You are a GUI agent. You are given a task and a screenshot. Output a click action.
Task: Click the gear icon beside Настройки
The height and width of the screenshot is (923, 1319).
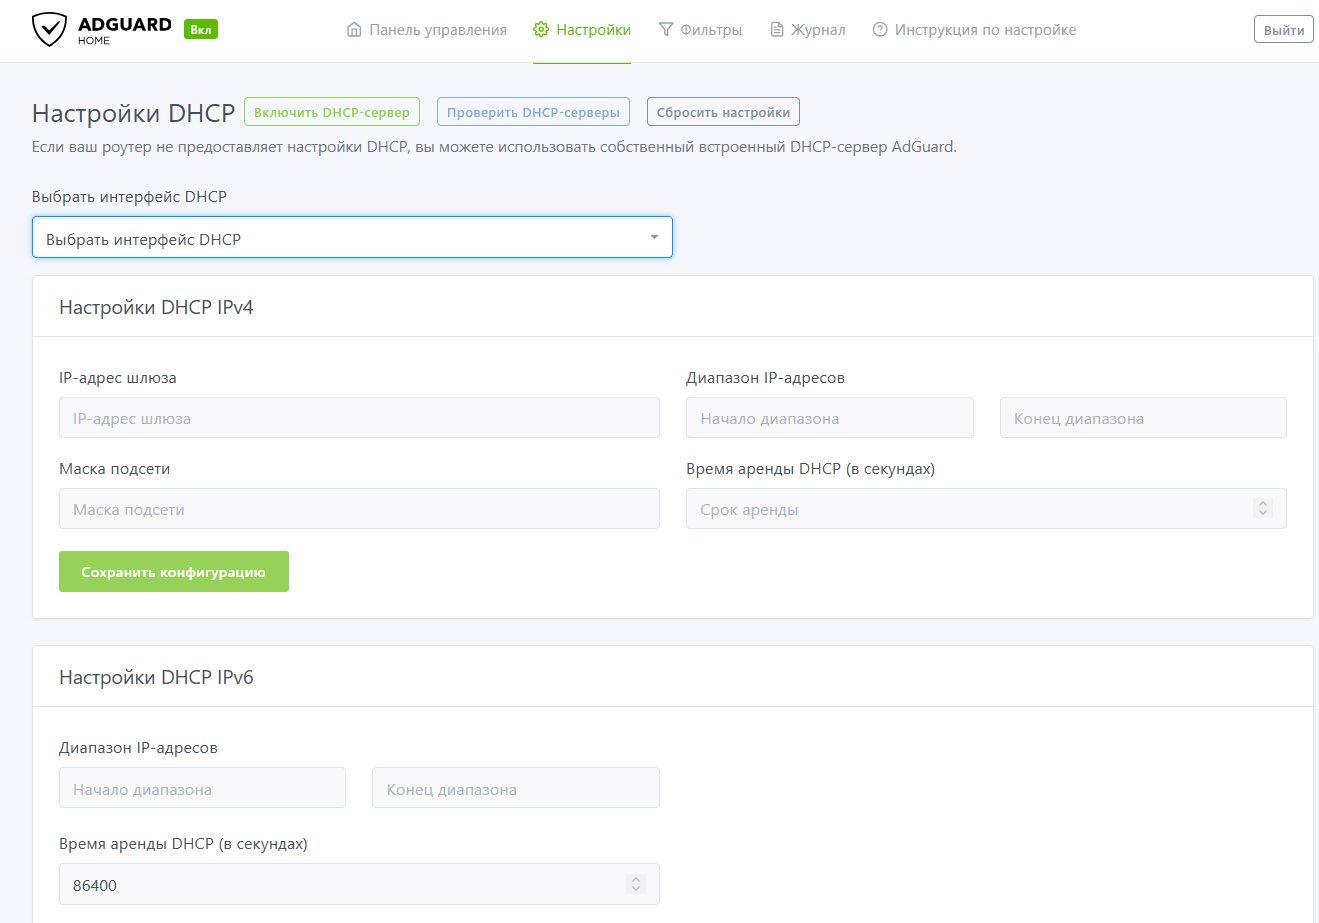point(541,30)
